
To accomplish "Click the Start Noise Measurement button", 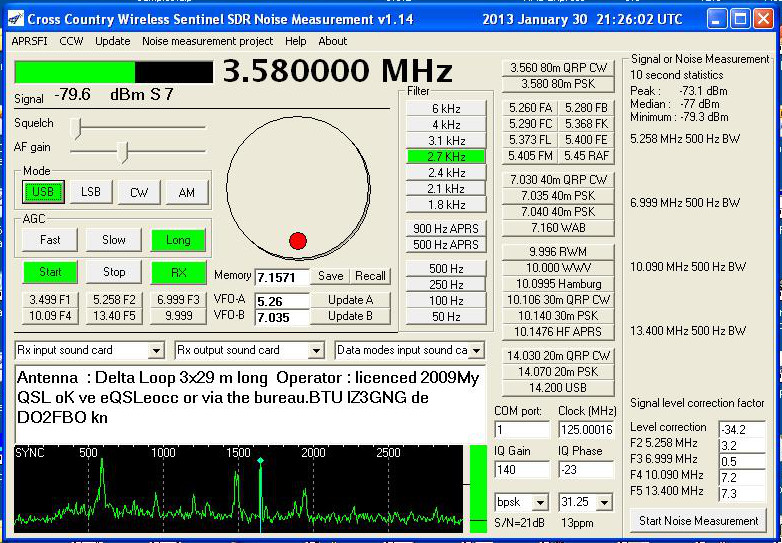I will click(x=698, y=521).
